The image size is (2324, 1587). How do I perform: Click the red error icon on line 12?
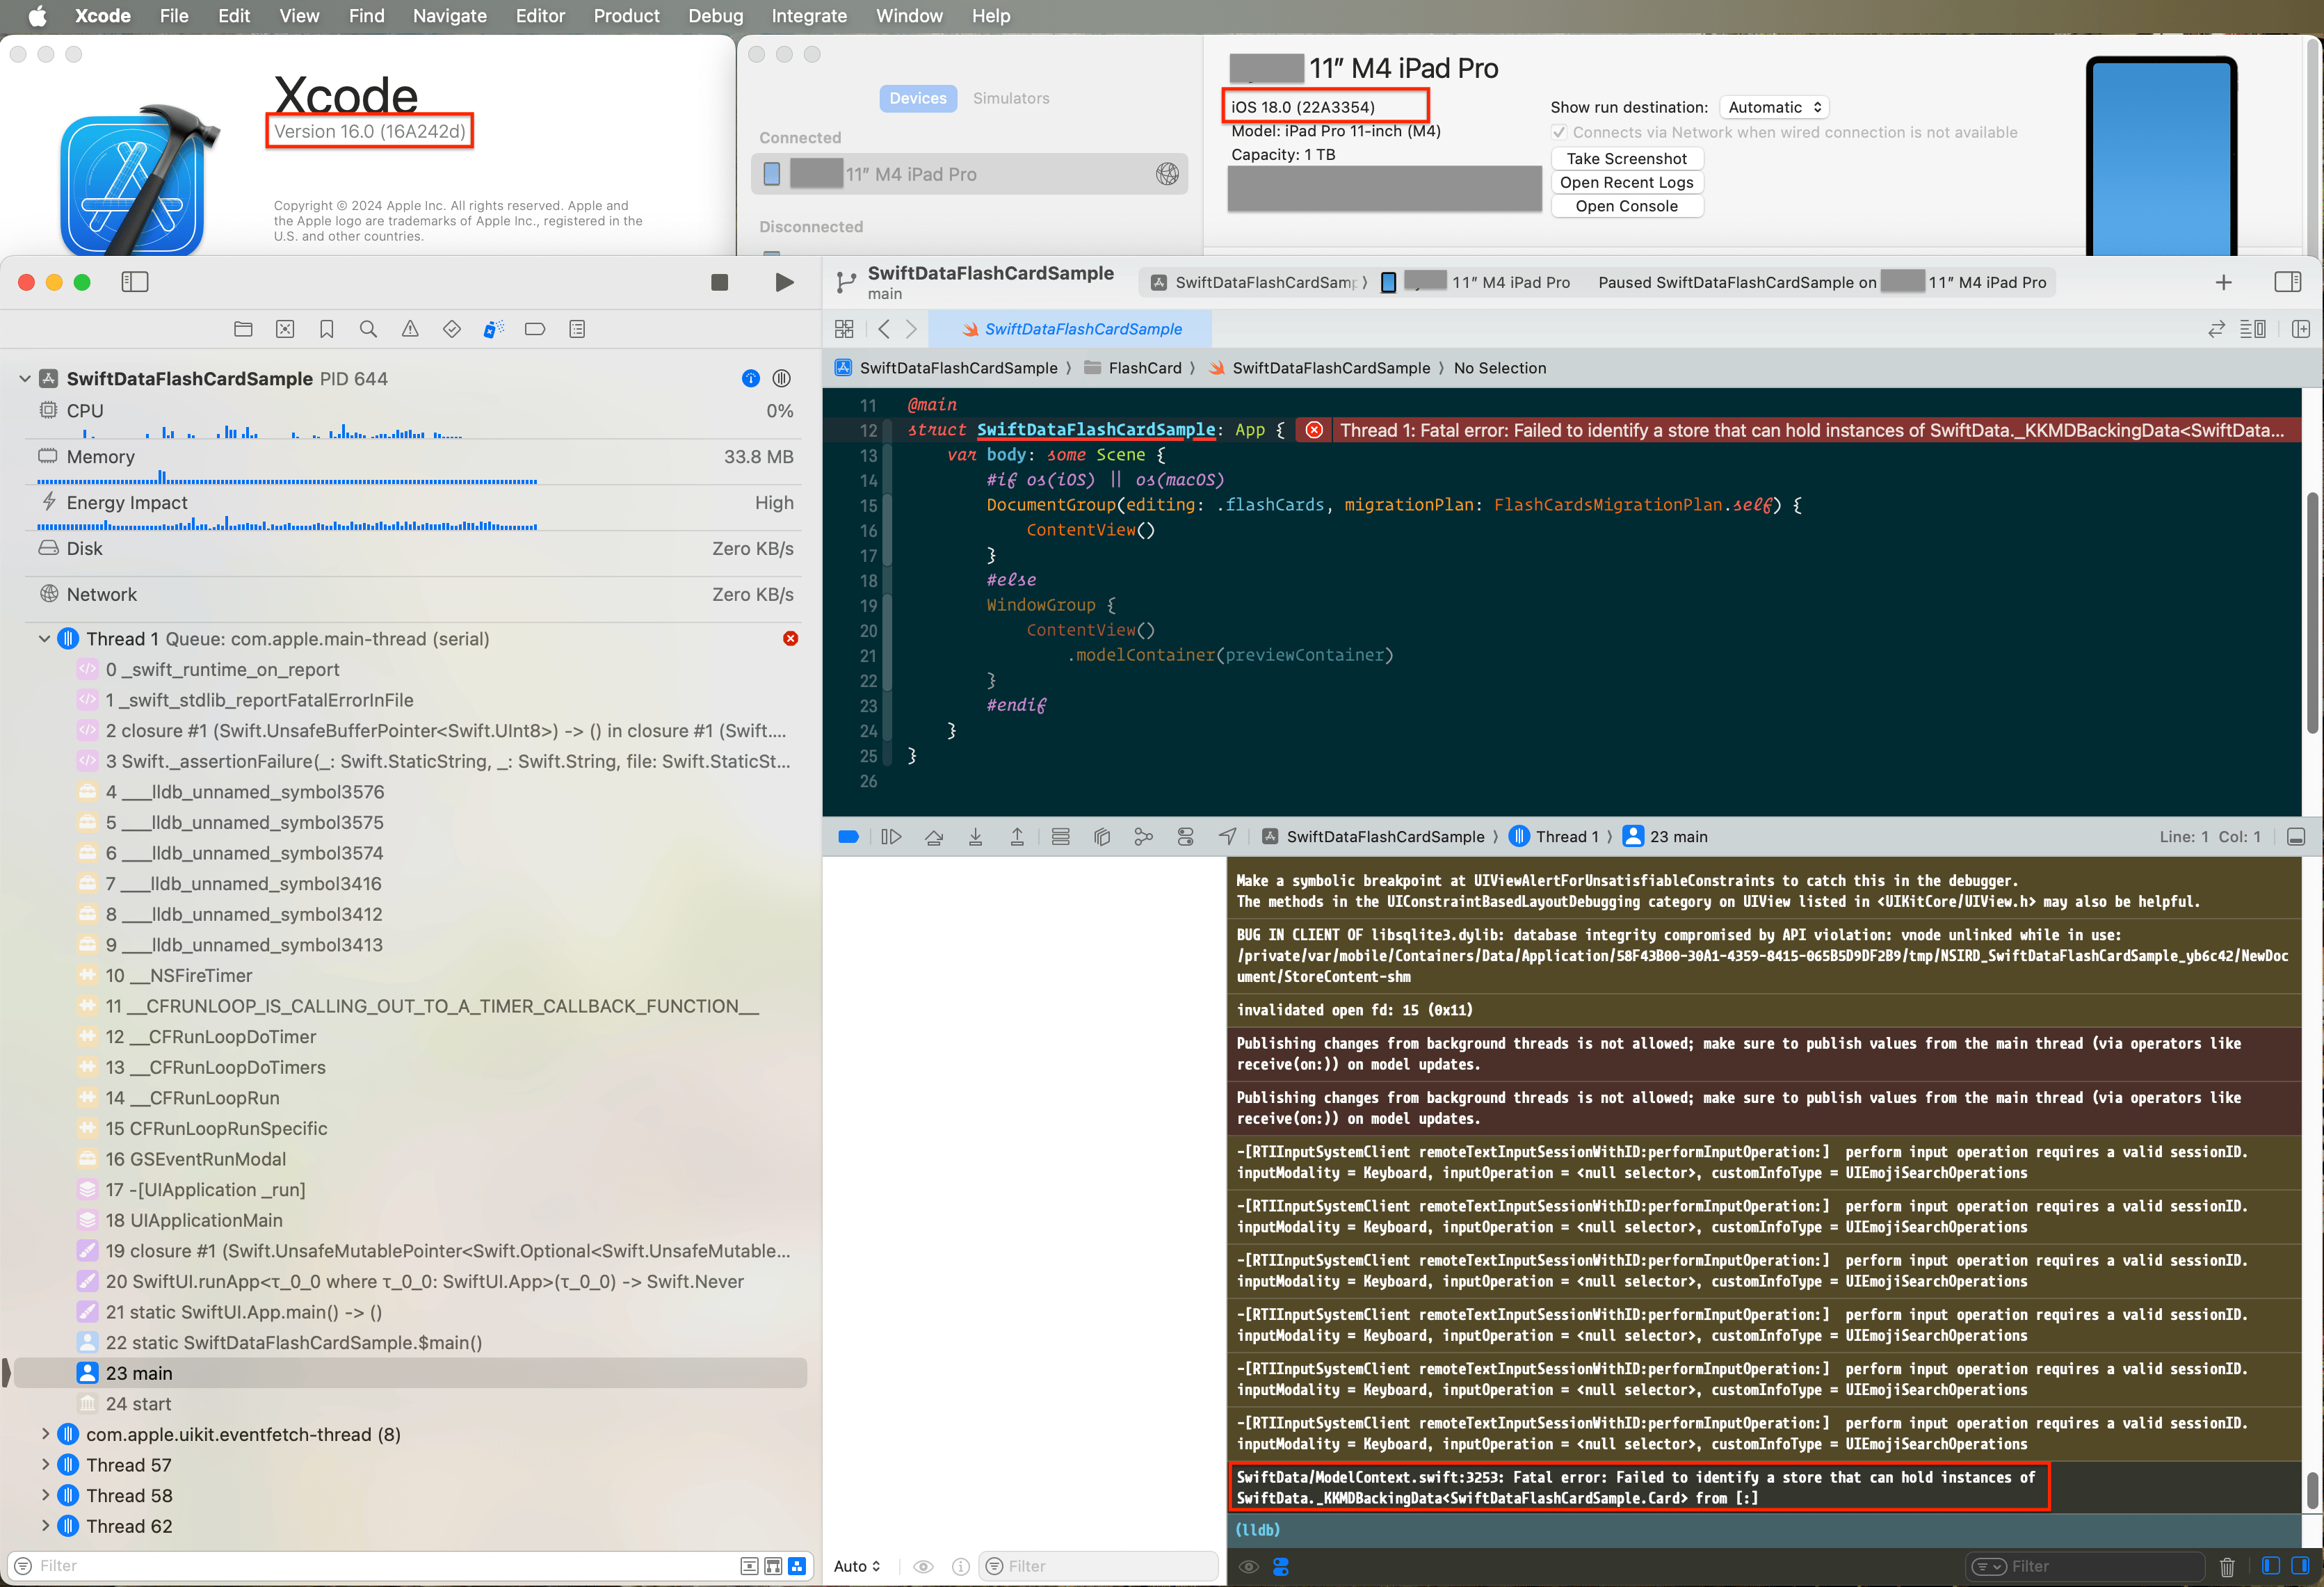(1314, 430)
